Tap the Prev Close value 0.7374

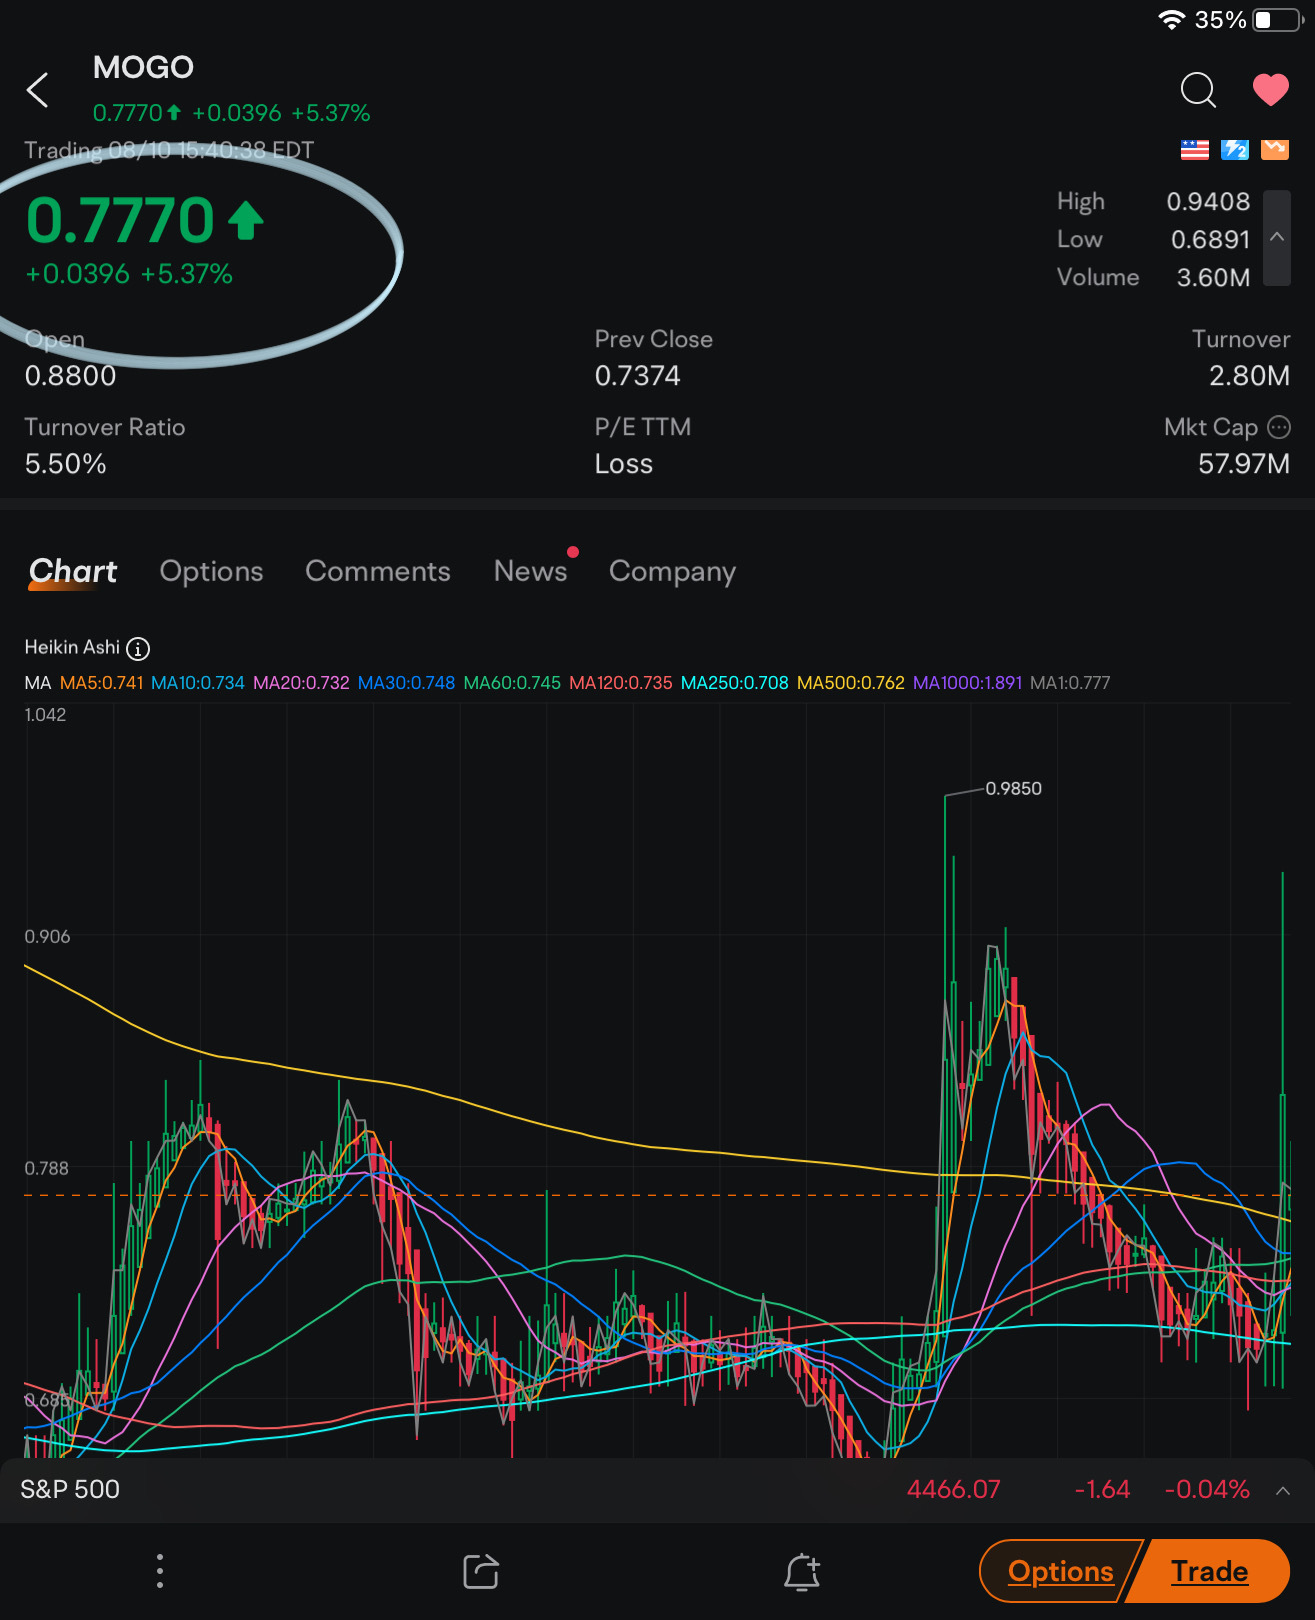tap(637, 376)
